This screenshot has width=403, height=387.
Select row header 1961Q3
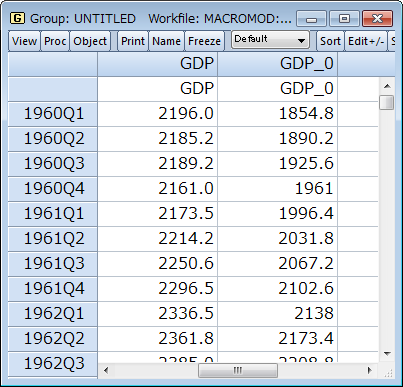53,264
